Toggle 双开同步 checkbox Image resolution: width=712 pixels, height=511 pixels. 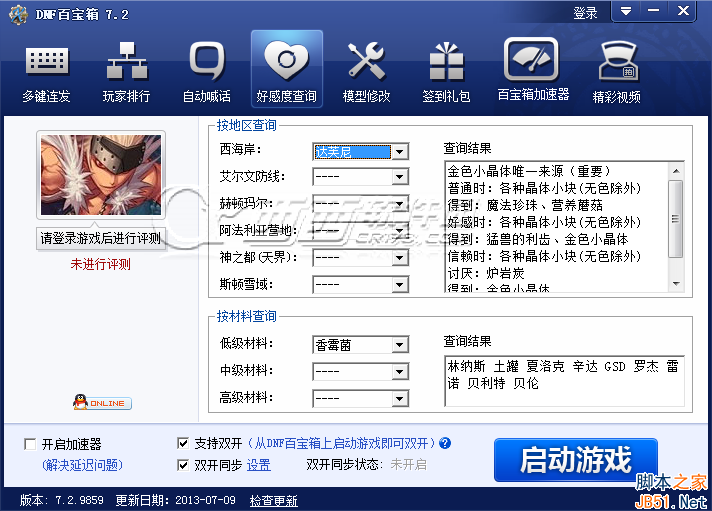pyautogui.click(x=183, y=465)
